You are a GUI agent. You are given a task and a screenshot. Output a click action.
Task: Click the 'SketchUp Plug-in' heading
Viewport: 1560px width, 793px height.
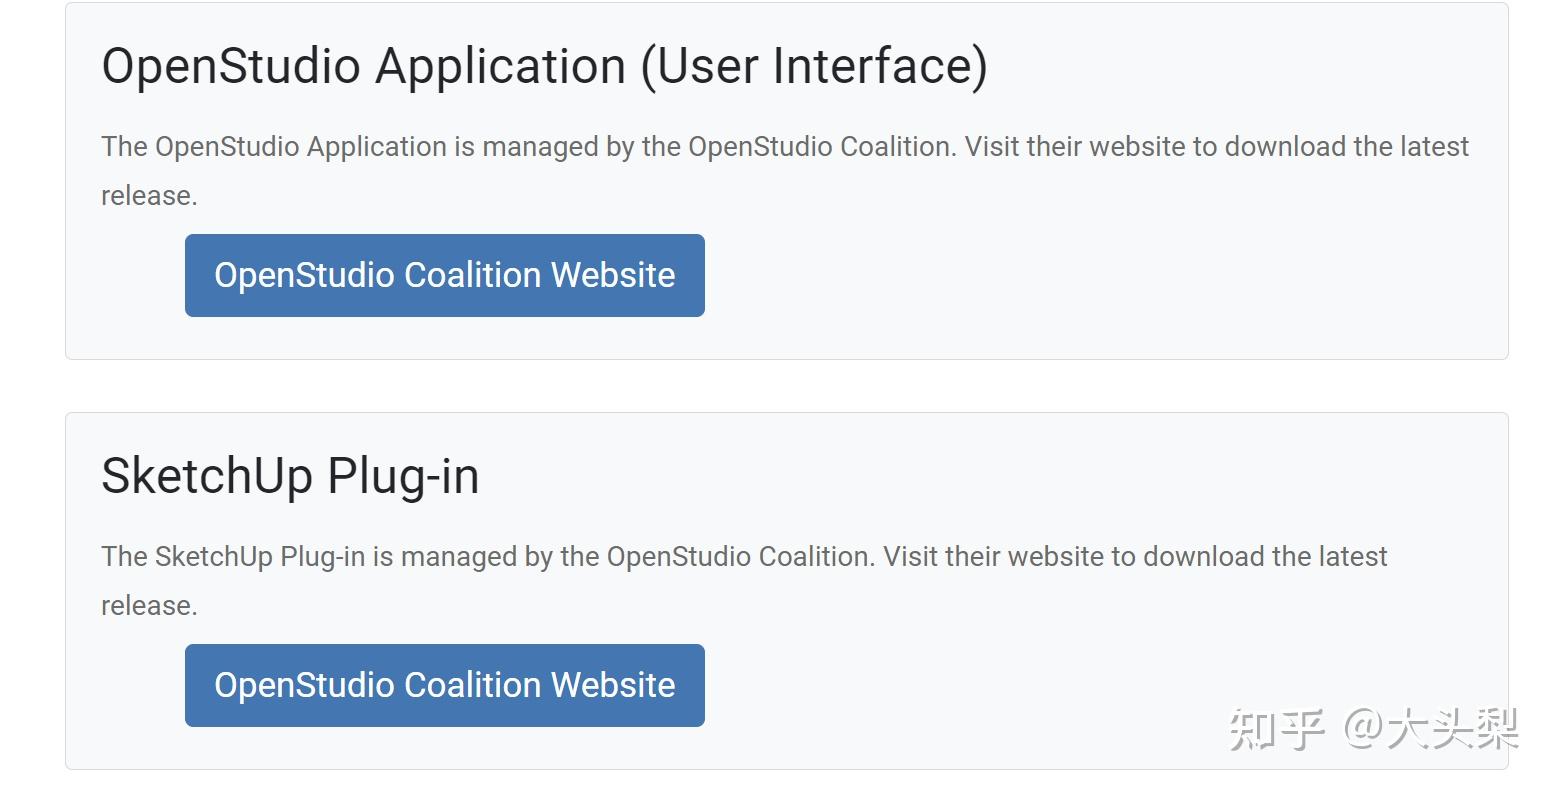290,476
